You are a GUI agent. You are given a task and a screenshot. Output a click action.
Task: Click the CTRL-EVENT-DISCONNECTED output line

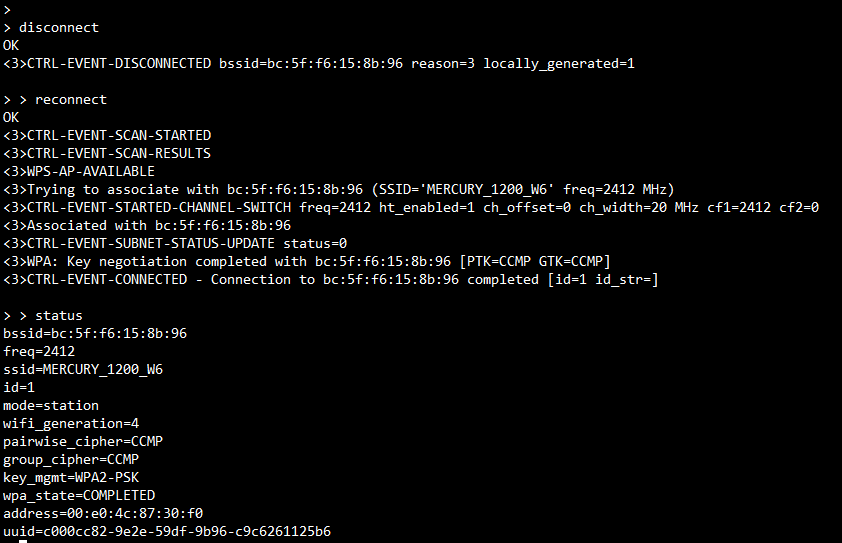pyautogui.click(x=318, y=63)
